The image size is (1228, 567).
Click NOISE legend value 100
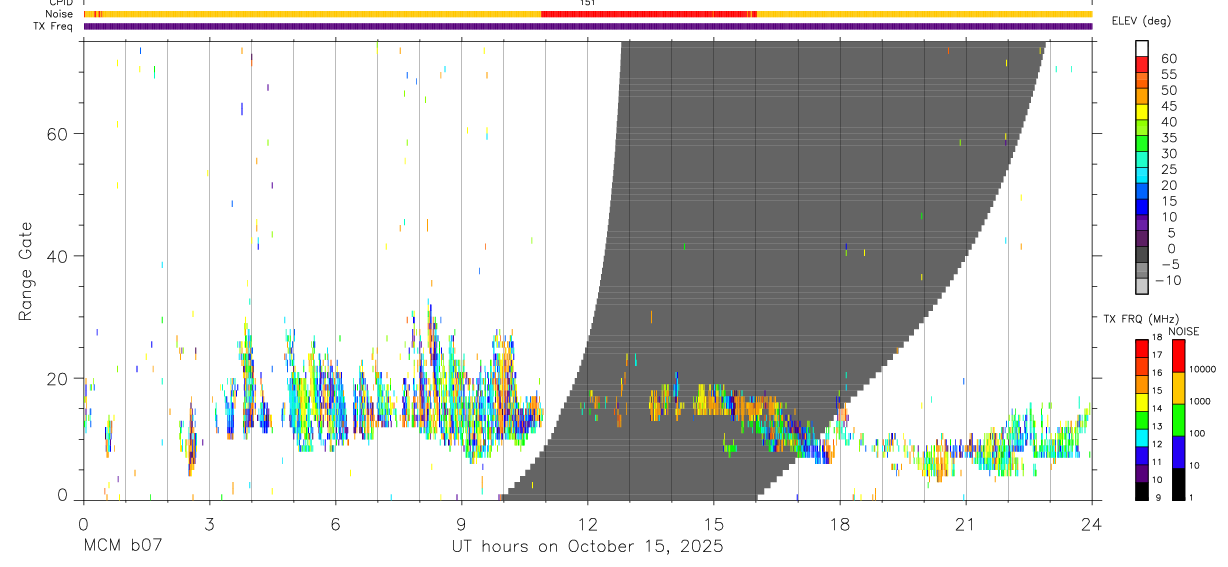pyautogui.click(x=1197, y=433)
